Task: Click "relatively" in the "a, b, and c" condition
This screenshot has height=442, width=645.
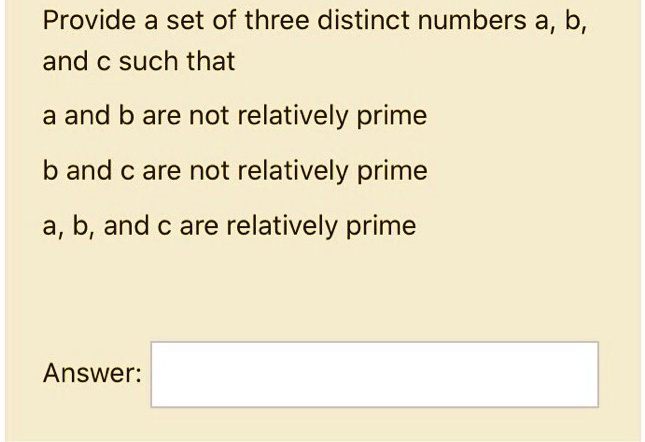Action: pos(282,226)
